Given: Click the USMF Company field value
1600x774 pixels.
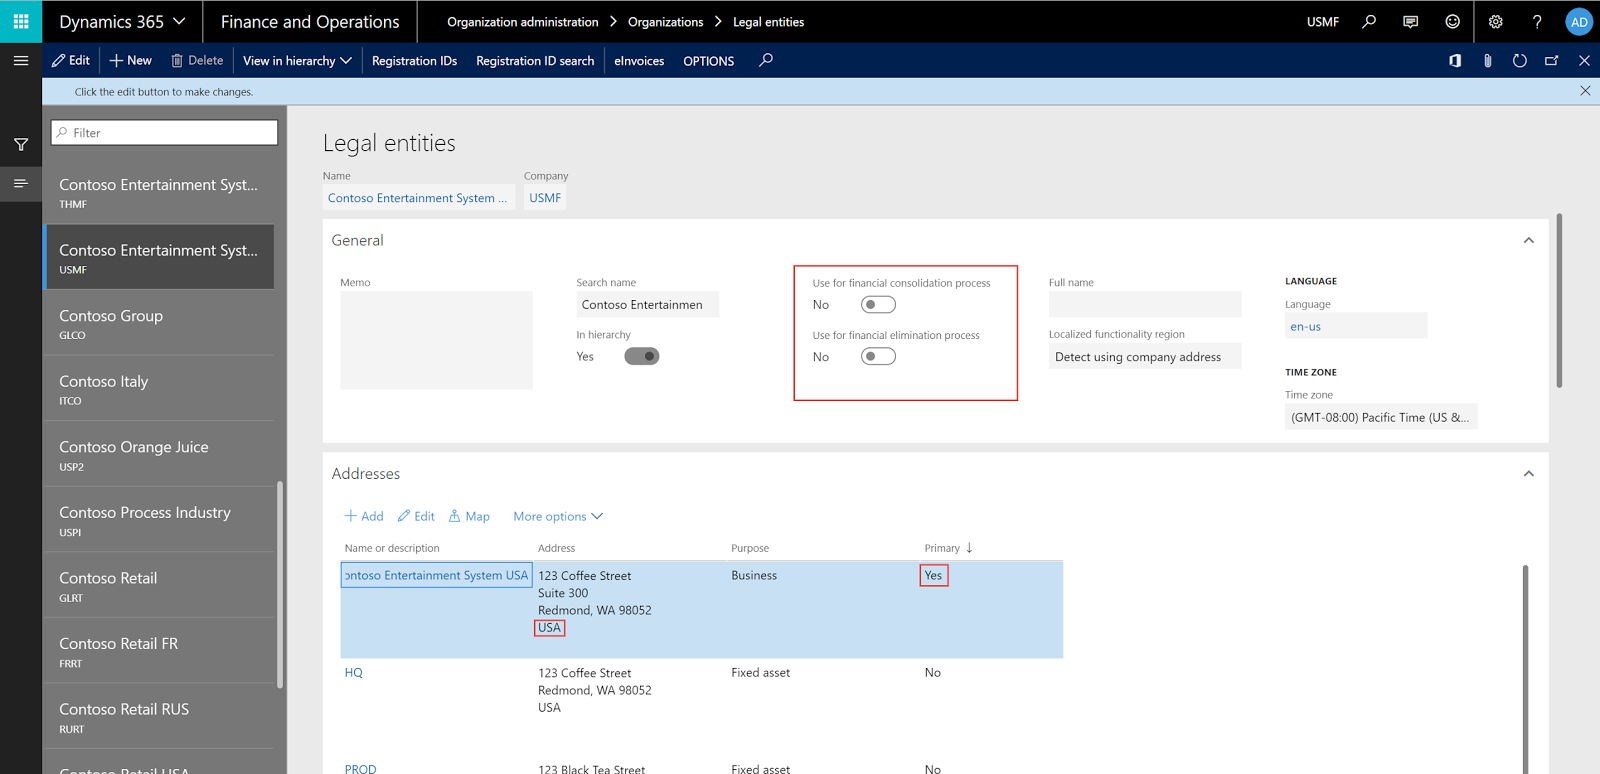Looking at the screenshot, I should [x=545, y=198].
